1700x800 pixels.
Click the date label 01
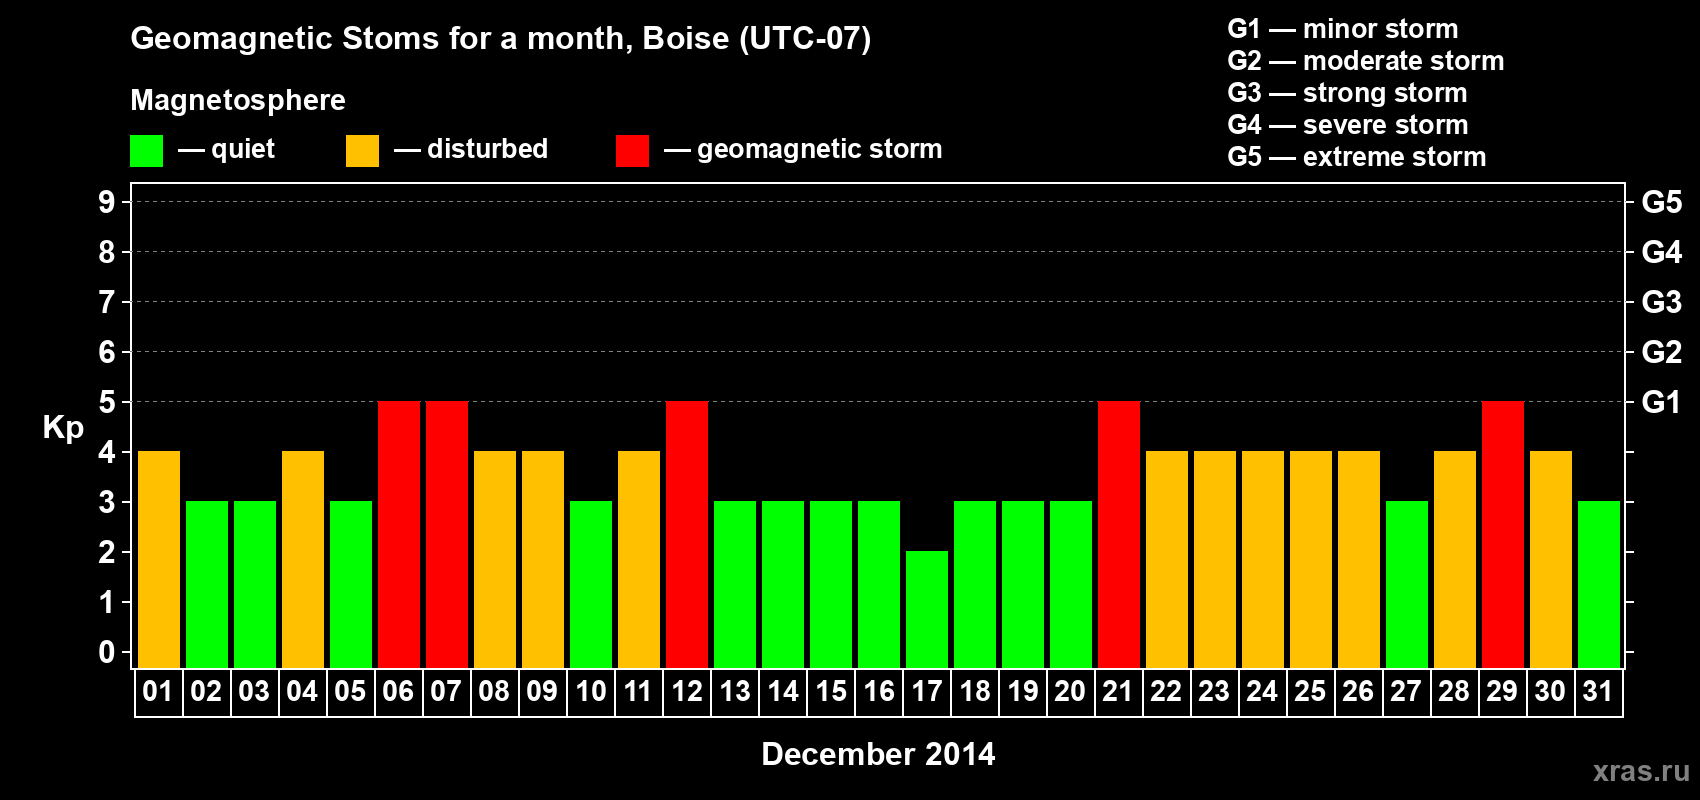click(158, 691)
